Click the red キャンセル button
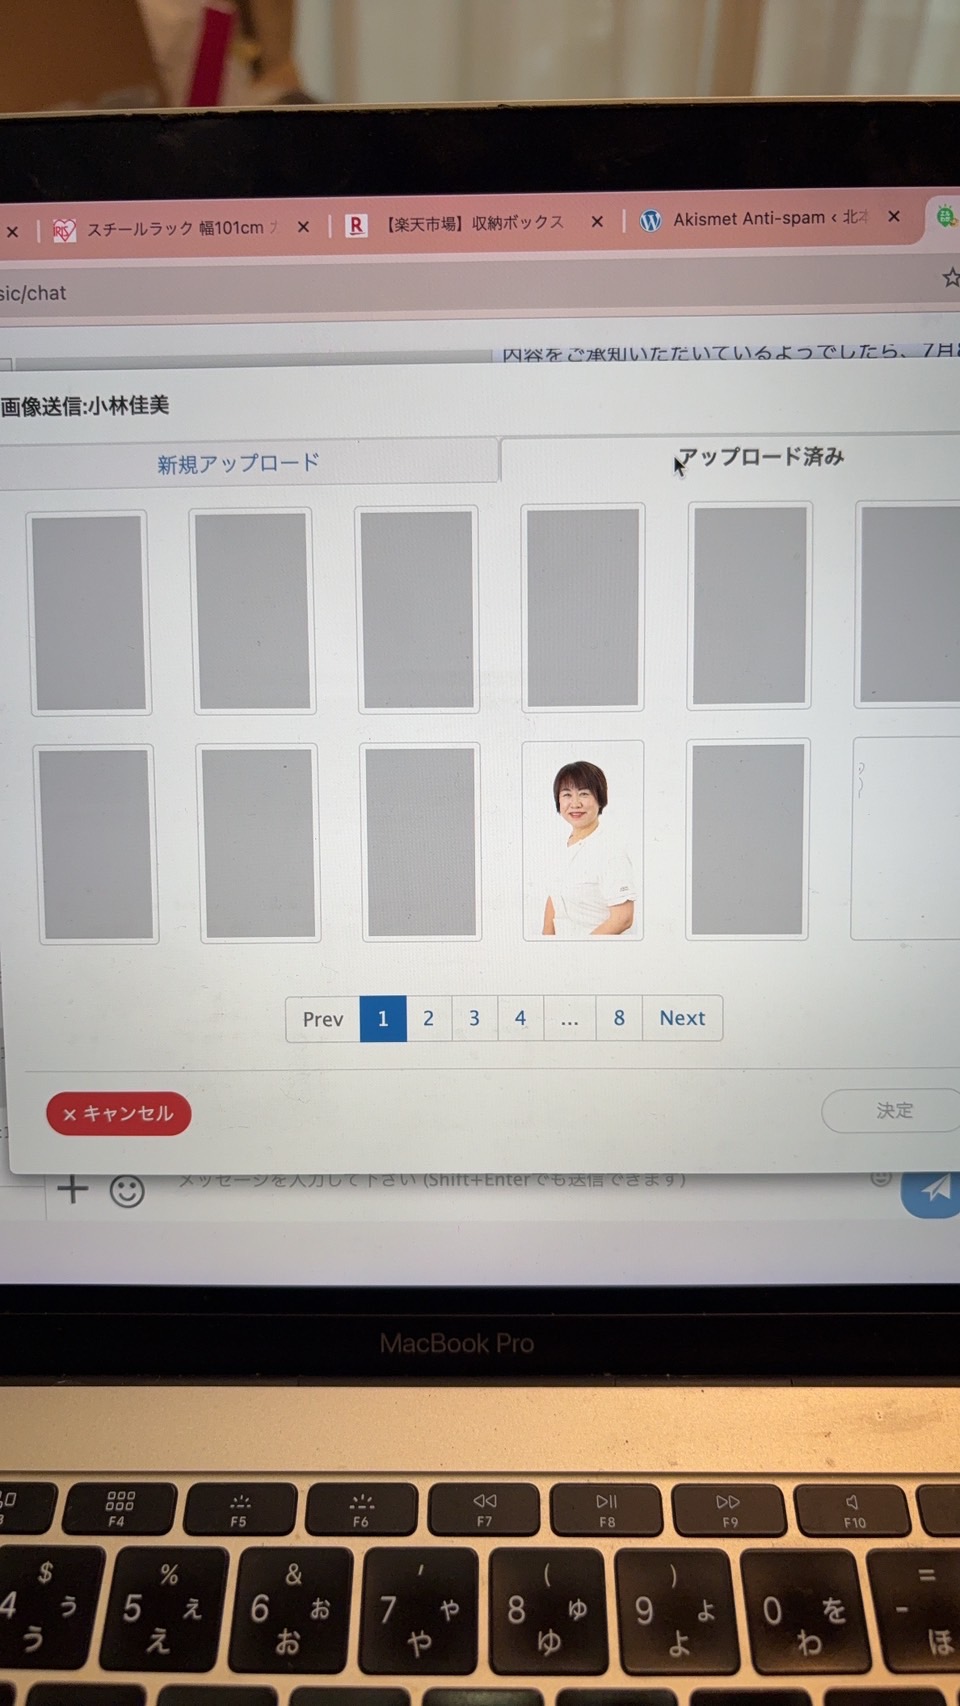Viewport: 960px width, 1706px height. coord(118,1113)
